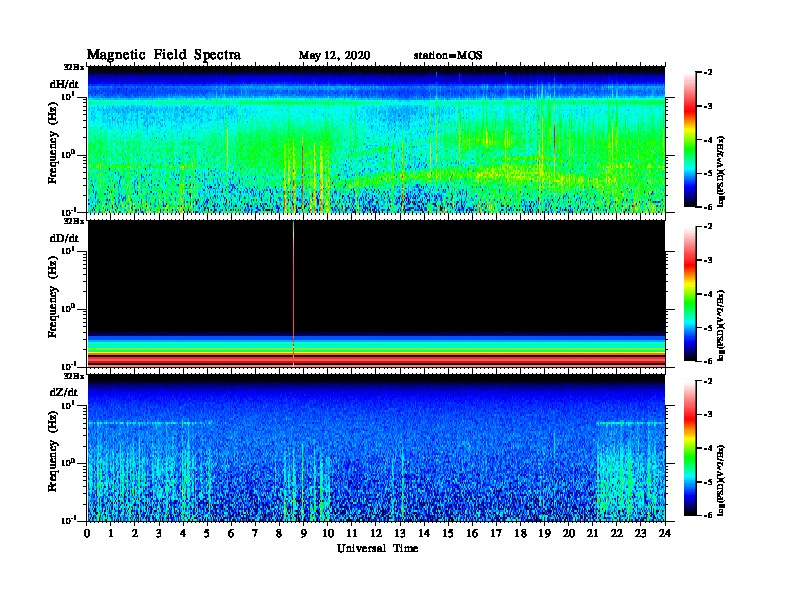This screenshot has height=612, width=792.
Task: Click the hour 15 tick label
Action: point(448,533)
